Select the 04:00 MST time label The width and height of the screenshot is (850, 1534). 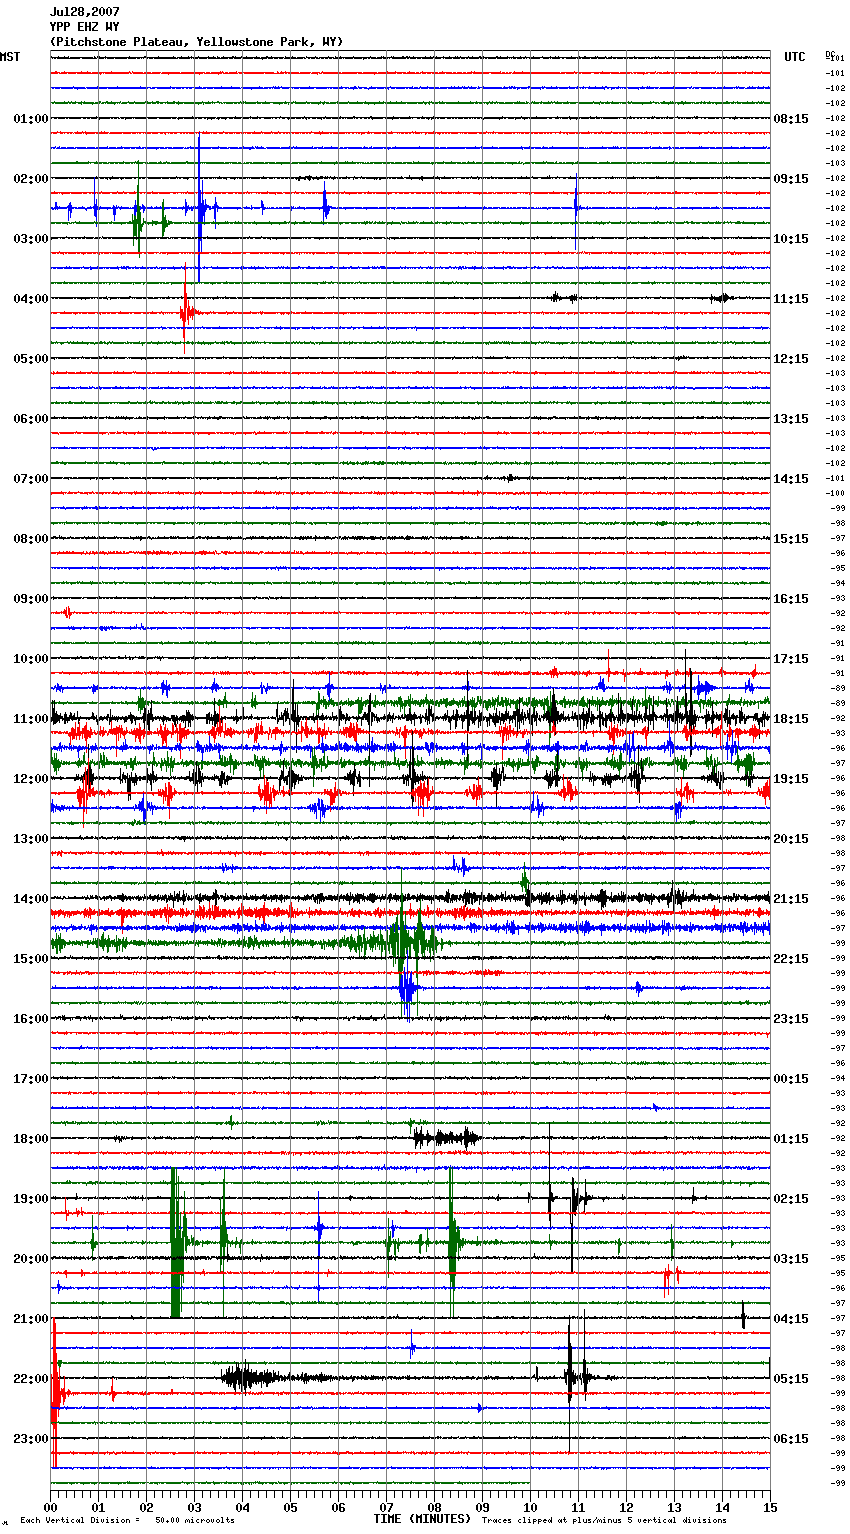pos(31,299)
